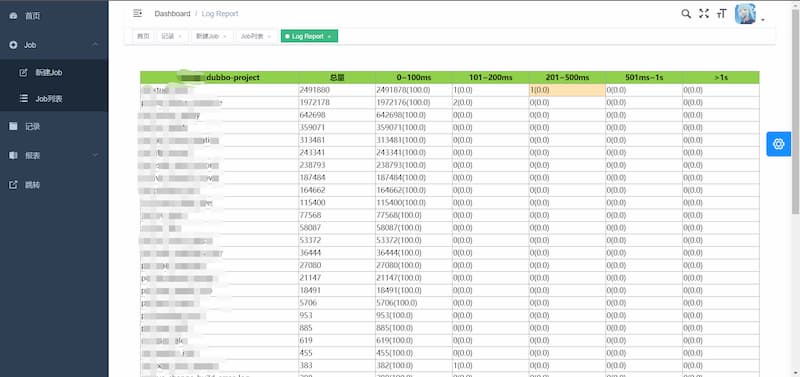Click the 0~100ms column header
Image resolution: width=800 pixels, height=377 pixels.
(414, 78)
